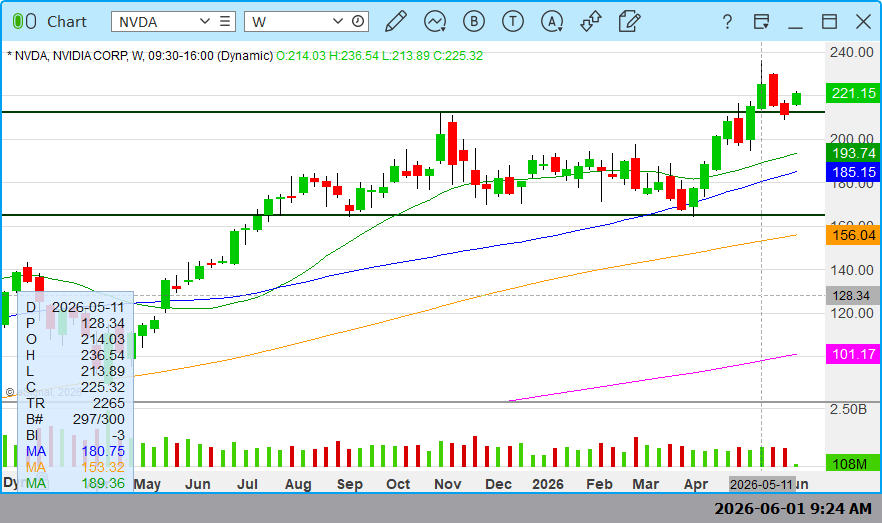The image size is (882, 523).
Task: Click the clock icon in interval box
Action: click(x=357, y=21)
